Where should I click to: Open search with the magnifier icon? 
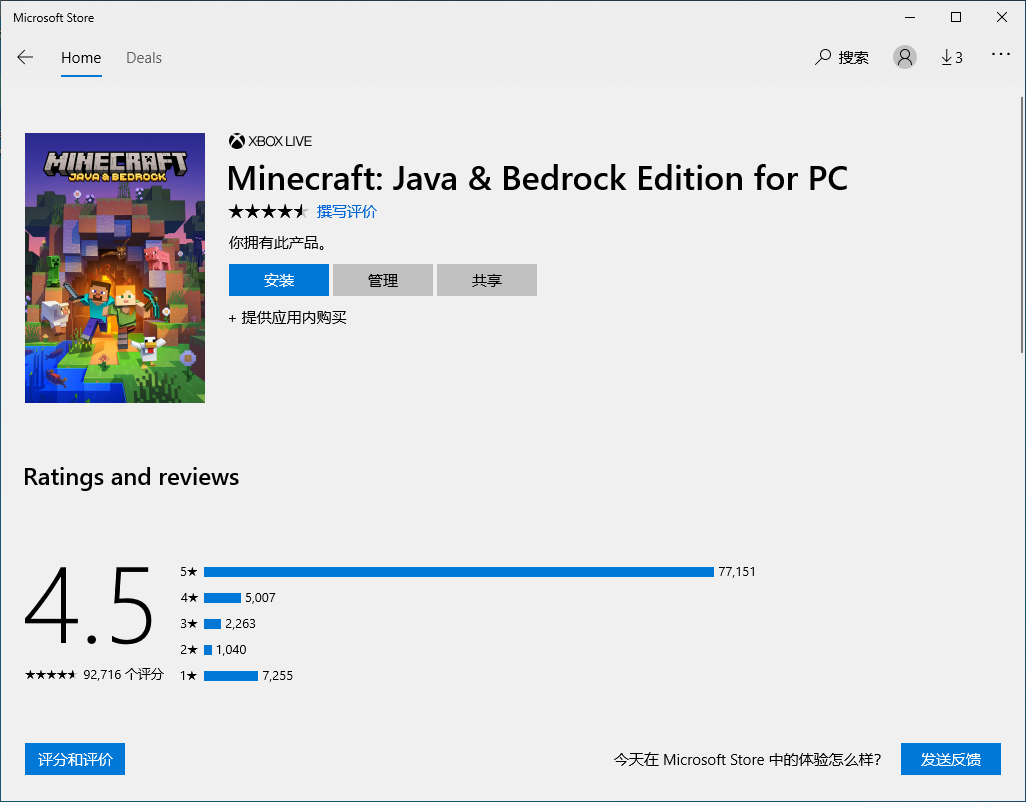coord(824,57)
